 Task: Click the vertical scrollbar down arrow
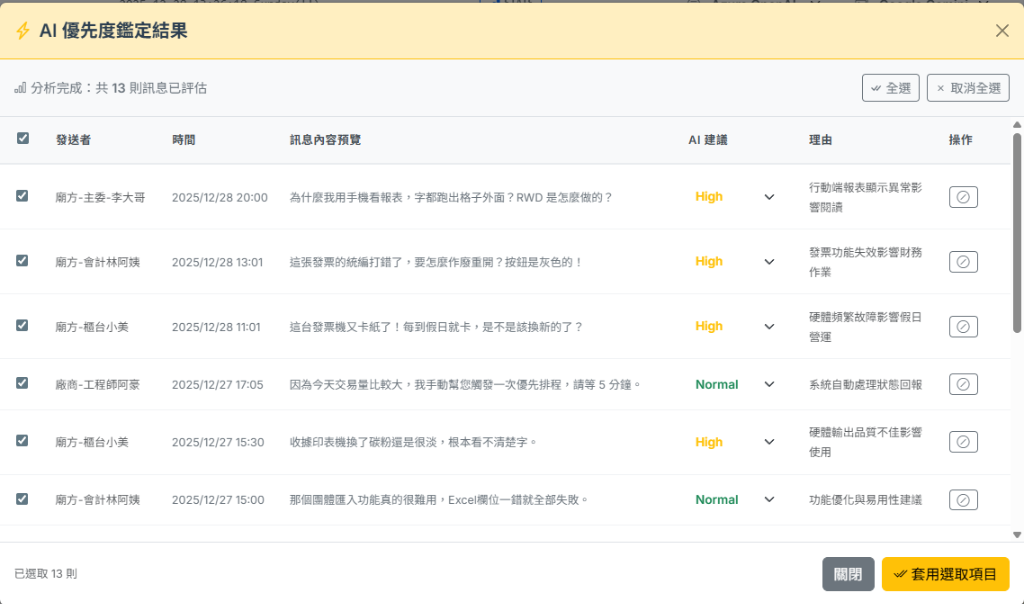pyautogui.click(x=1017, y=535)
